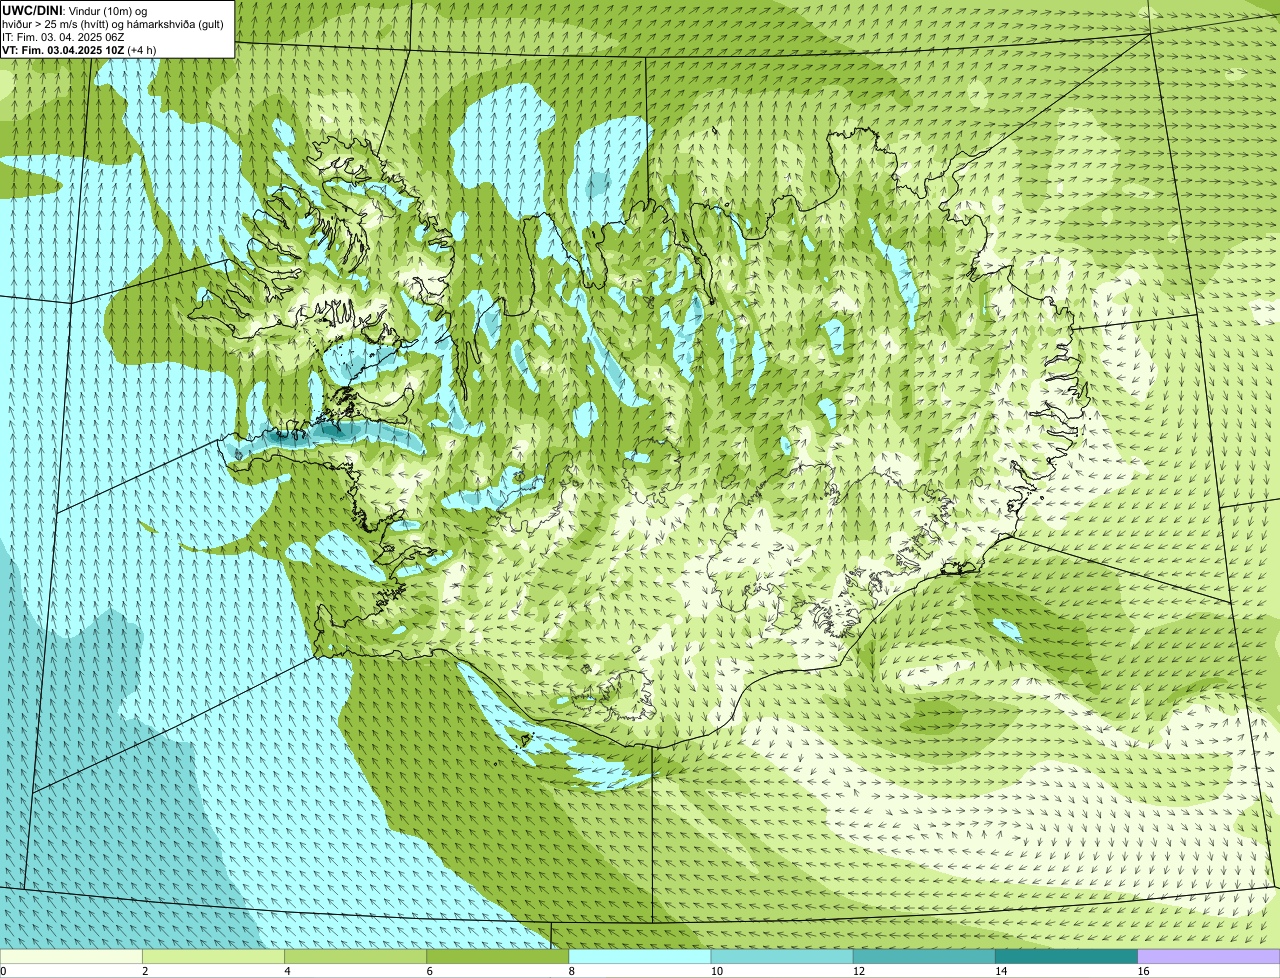Click the 'IT: Fim. 03. 04. 2025 06Z' line
The height and width of the screenshot is (978, 1280).
63,37
